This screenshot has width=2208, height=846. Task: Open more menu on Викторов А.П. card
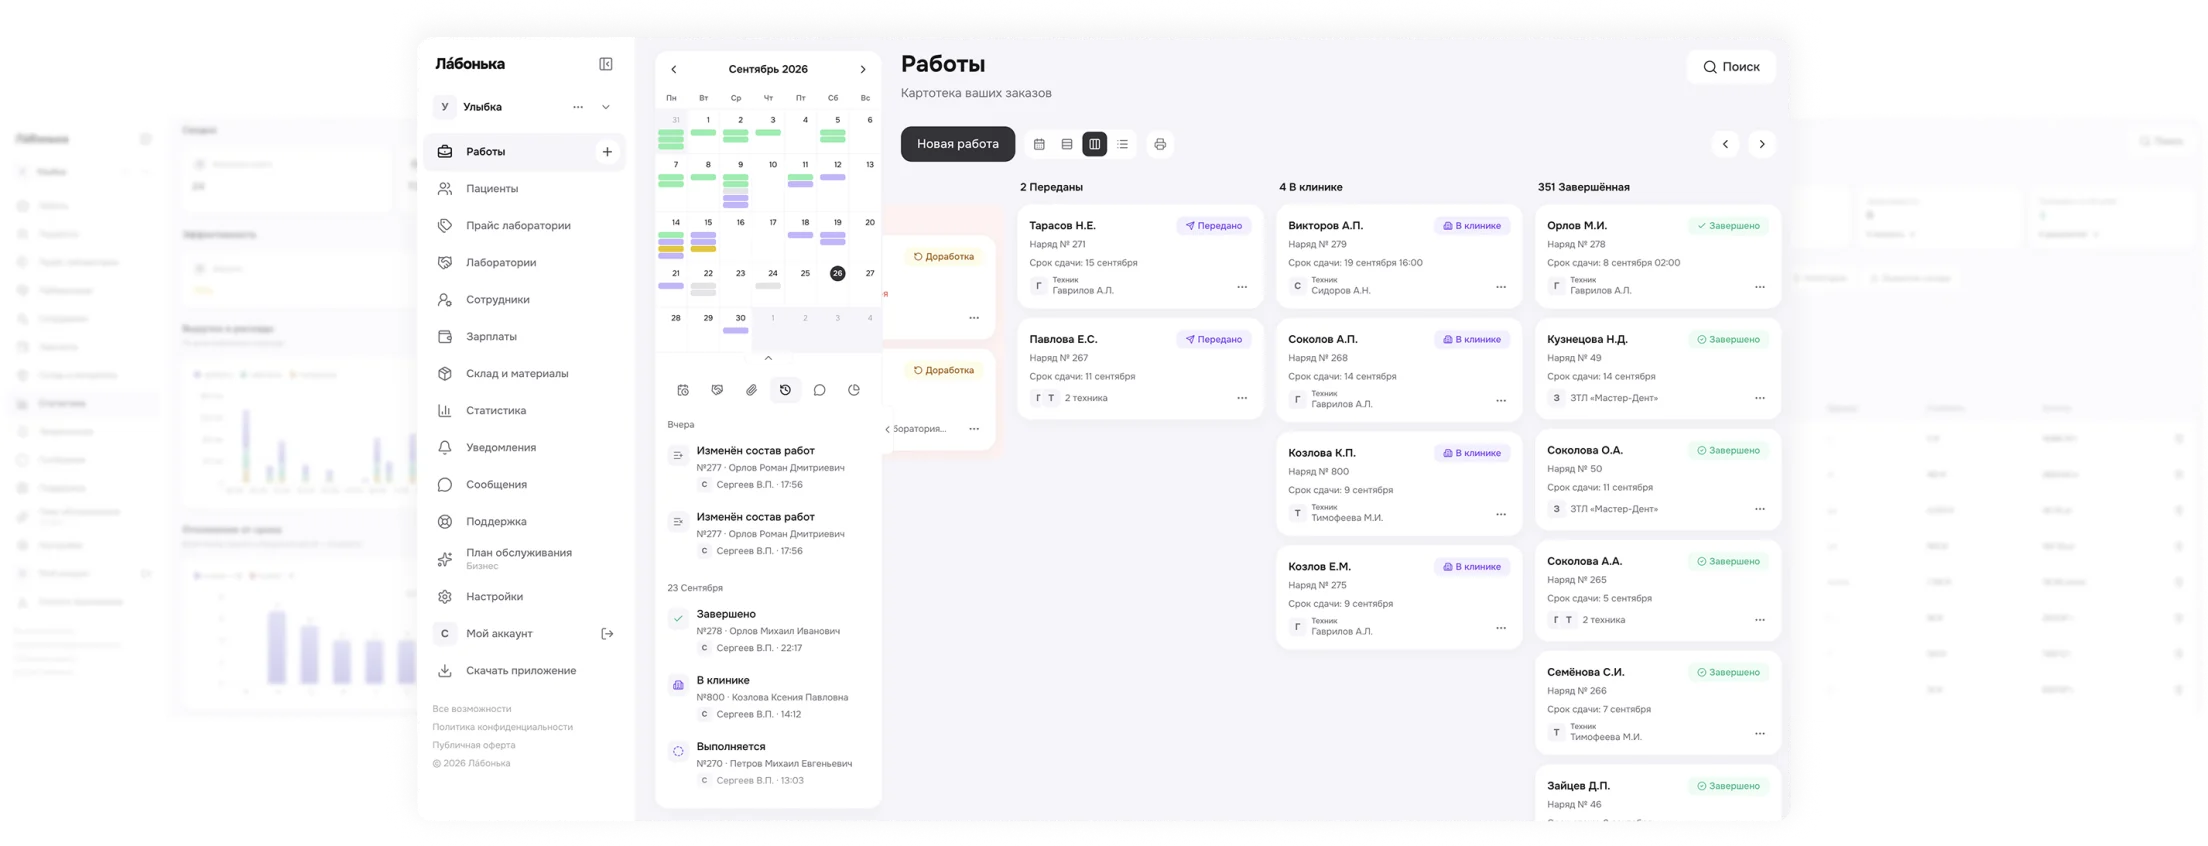pyautogui.click(x=1501, y=288)
